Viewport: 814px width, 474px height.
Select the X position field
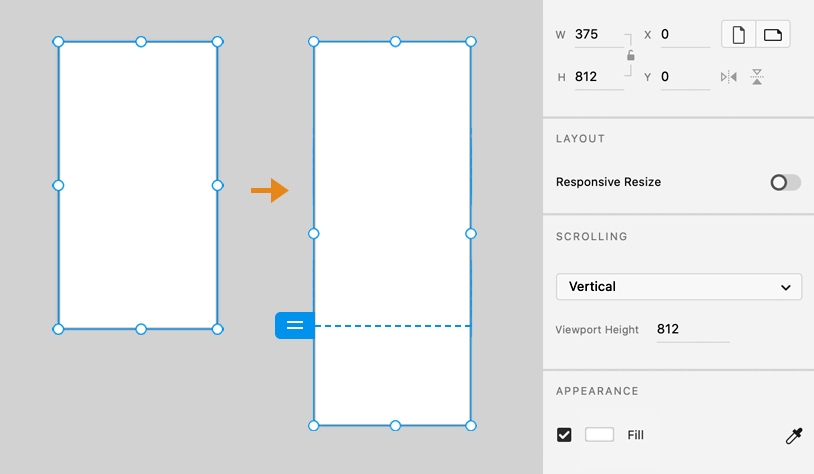685,35
